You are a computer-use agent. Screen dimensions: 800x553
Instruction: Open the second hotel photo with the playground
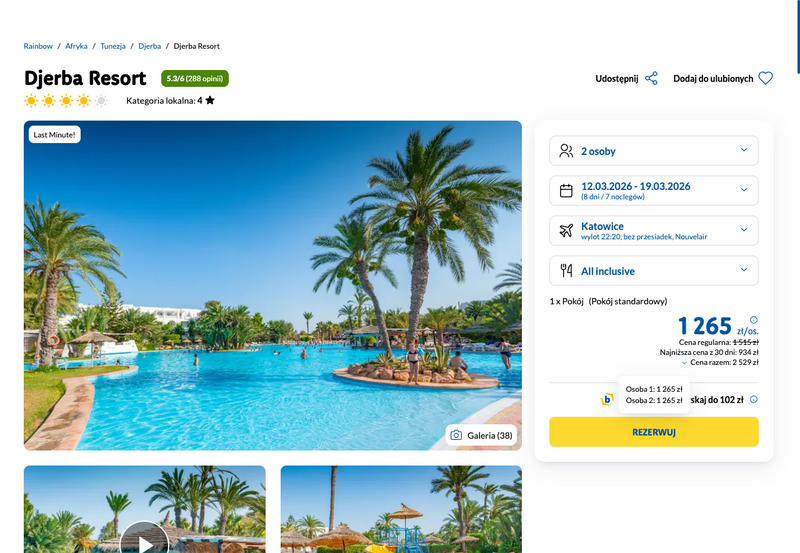[401, 509]
